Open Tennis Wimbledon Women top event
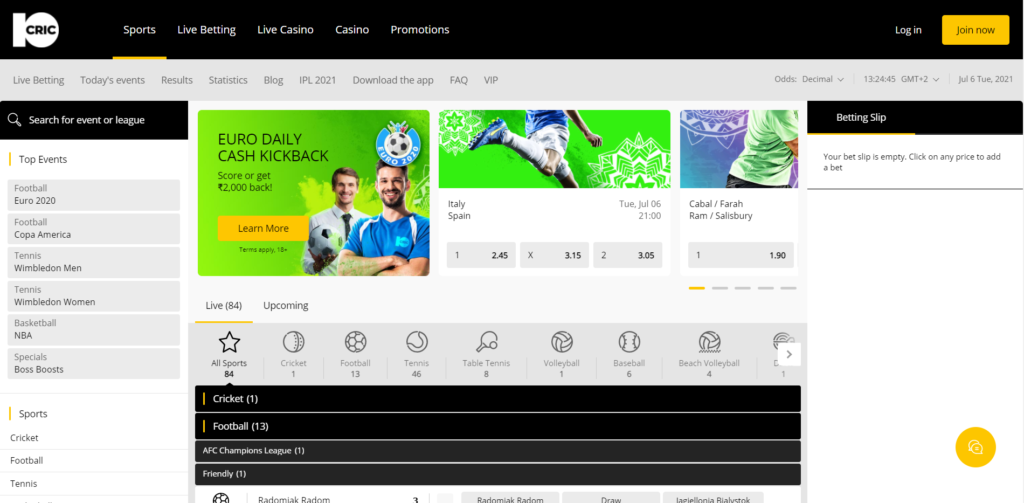This screenshot has width=1024, height=503. pyautogui.click(x=94, y=296)
